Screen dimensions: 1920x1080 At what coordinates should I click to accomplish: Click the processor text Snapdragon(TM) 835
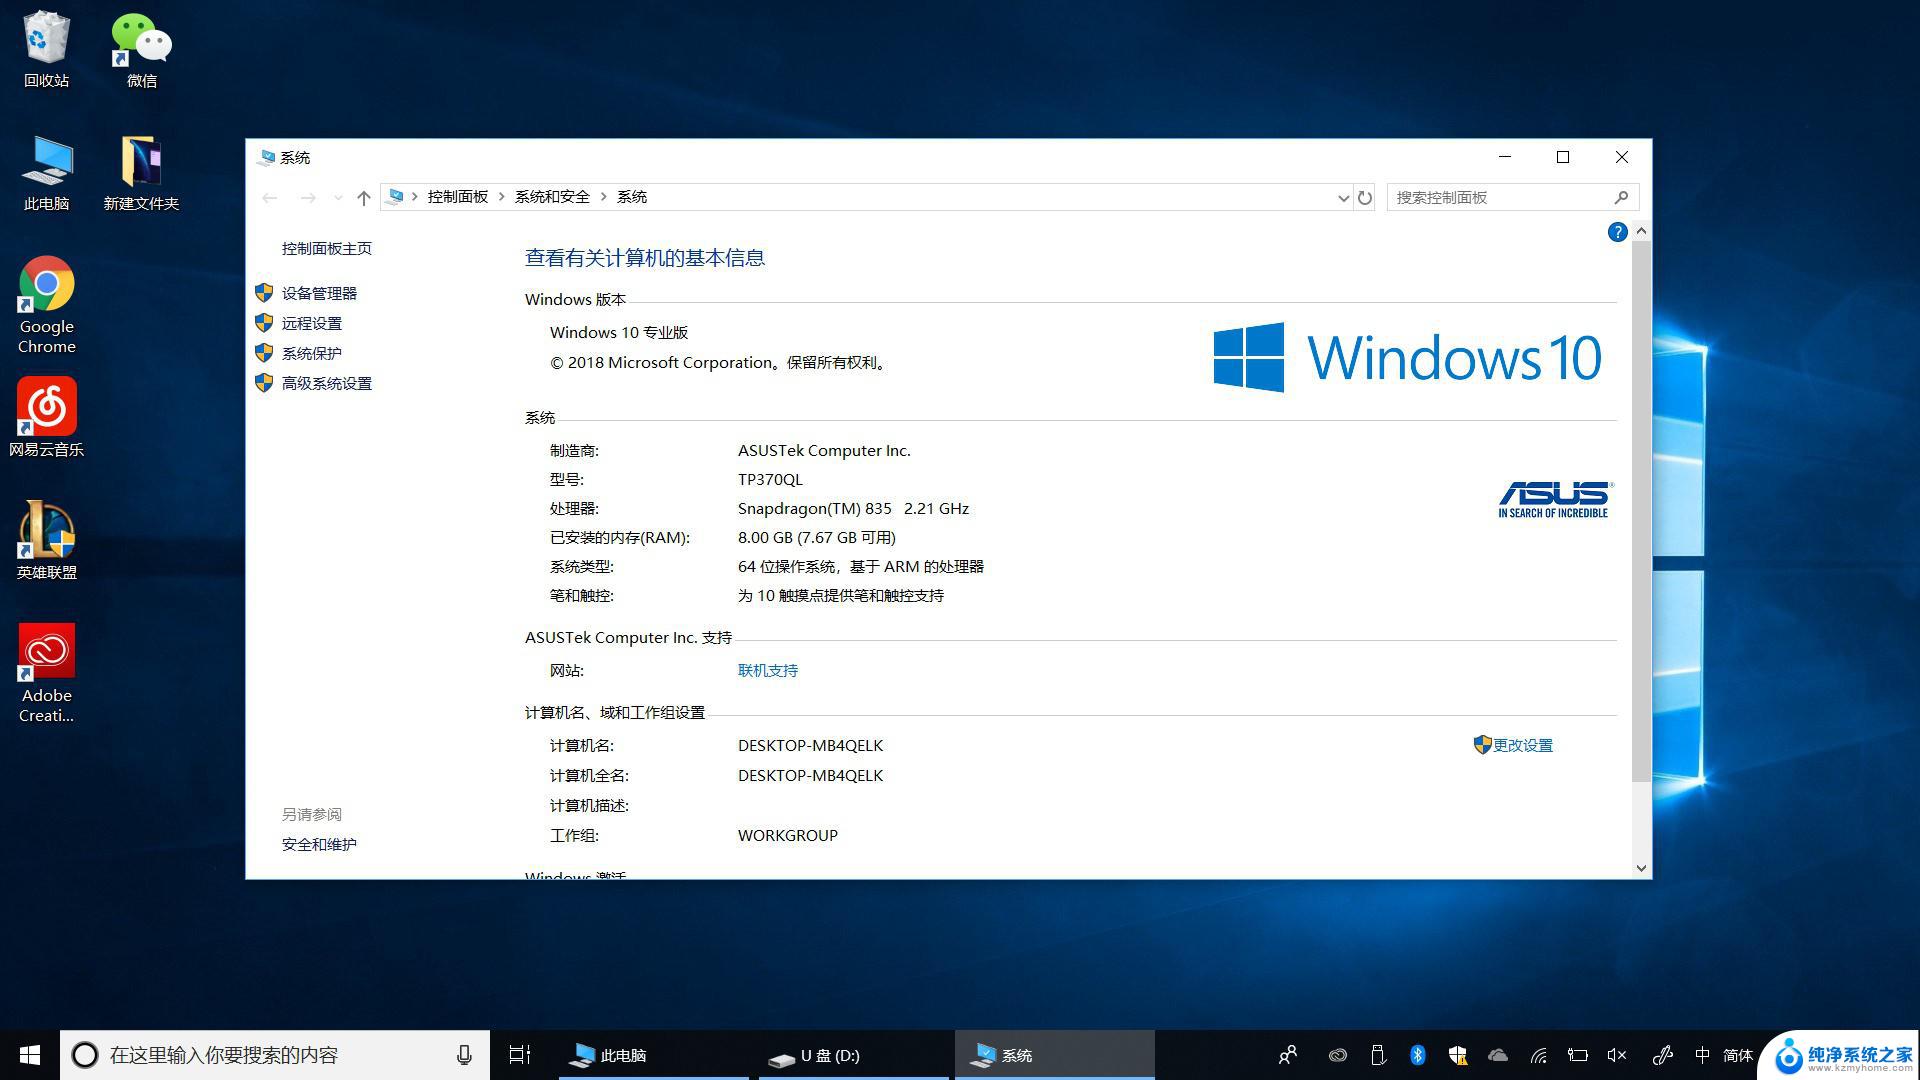814,508
